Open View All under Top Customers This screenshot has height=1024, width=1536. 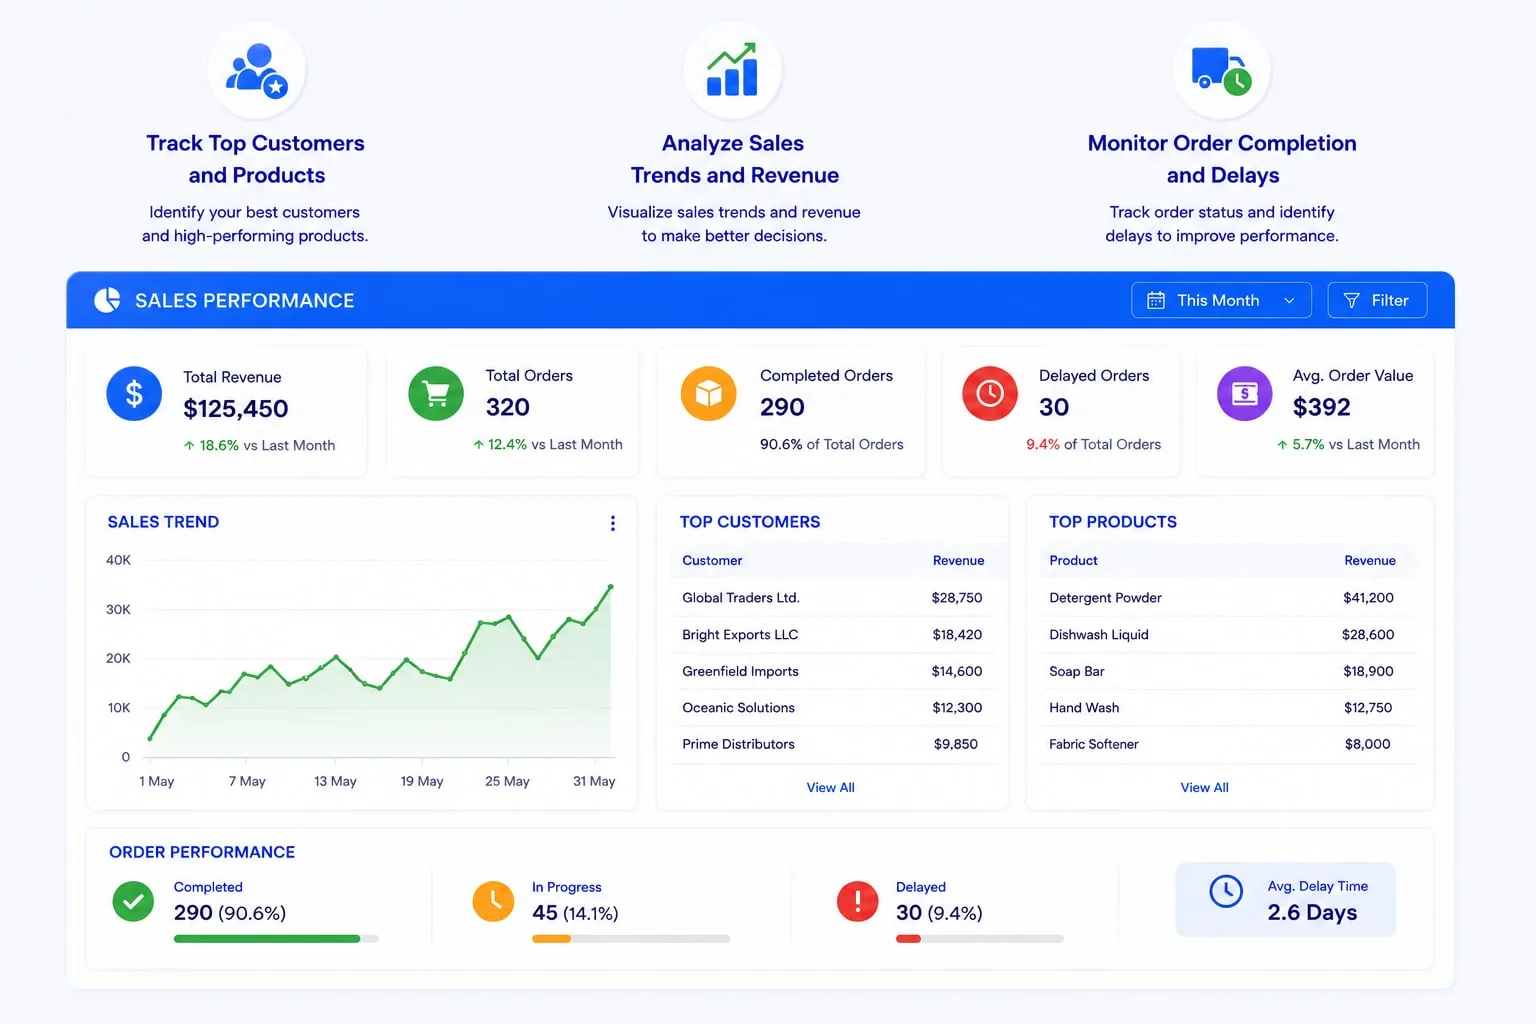831,788
